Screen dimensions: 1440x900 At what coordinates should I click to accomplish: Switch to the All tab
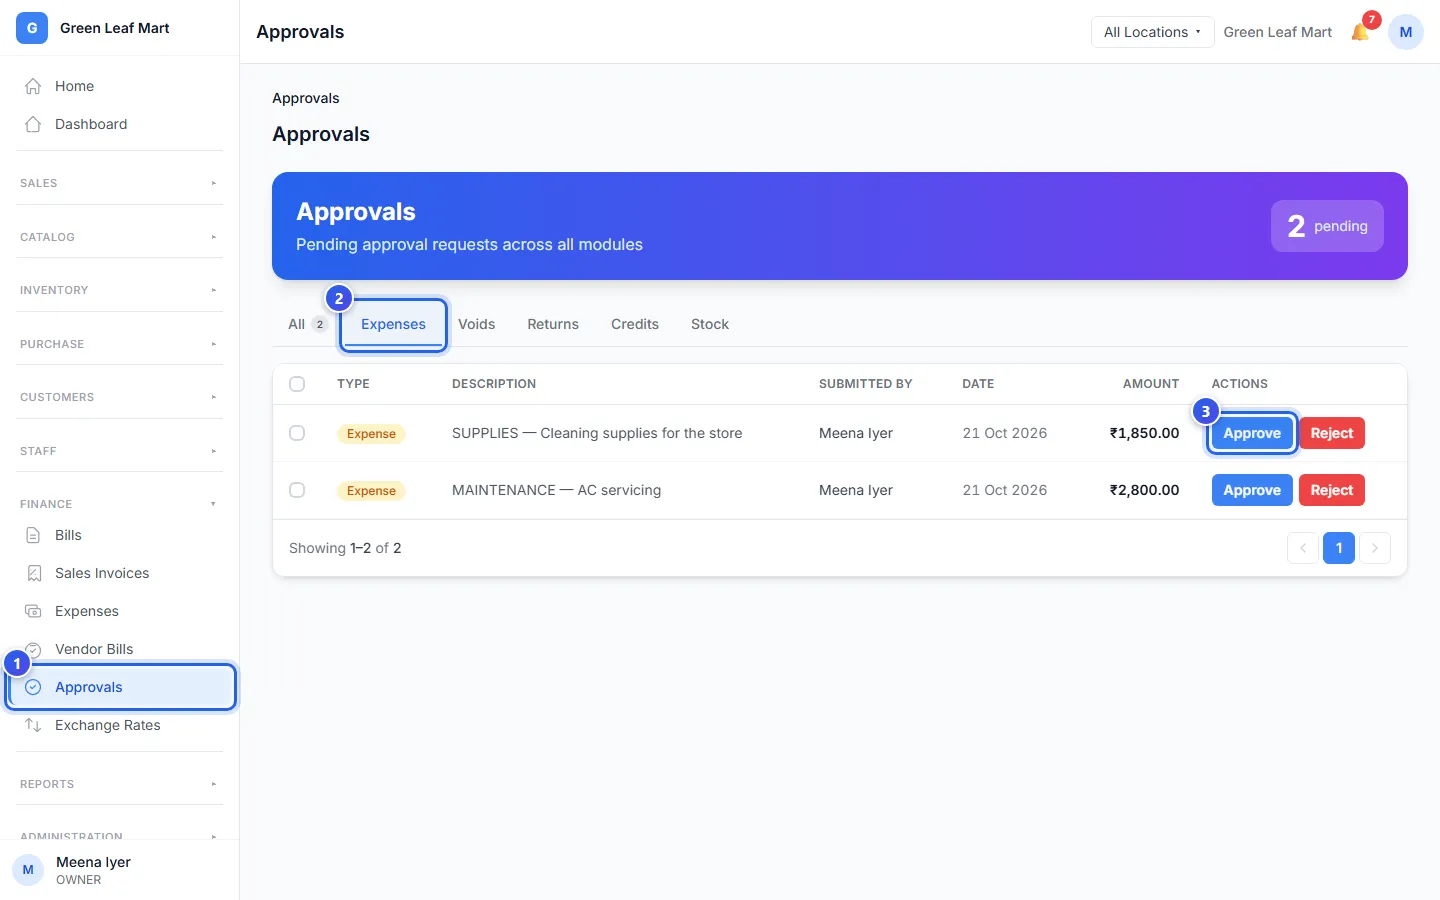(x=307, y=324)
